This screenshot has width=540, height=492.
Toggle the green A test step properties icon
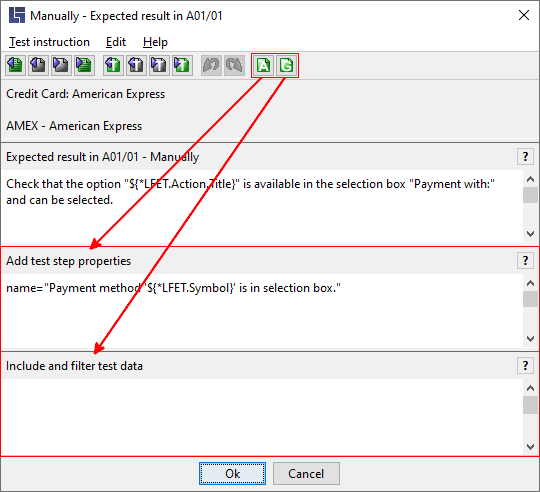pos(264,65)
